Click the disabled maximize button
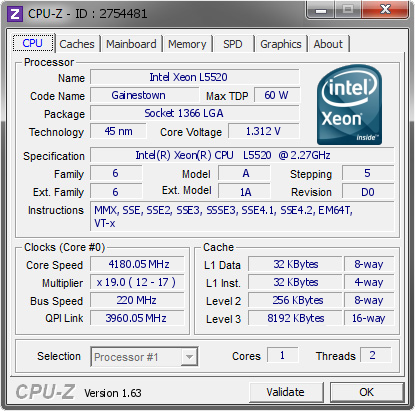 coord(348,10)
